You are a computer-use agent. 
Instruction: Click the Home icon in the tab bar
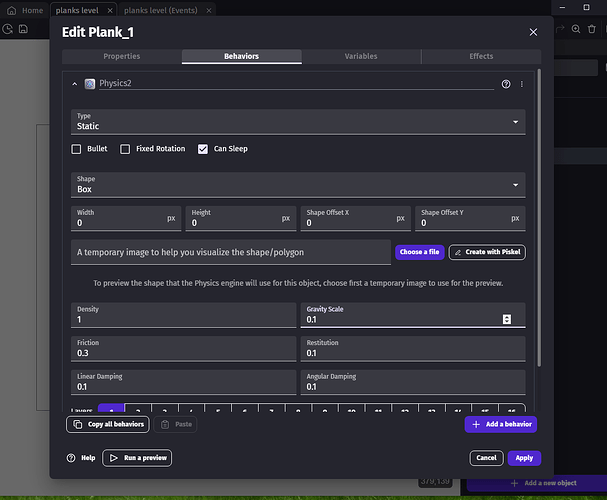pos(12,10)
